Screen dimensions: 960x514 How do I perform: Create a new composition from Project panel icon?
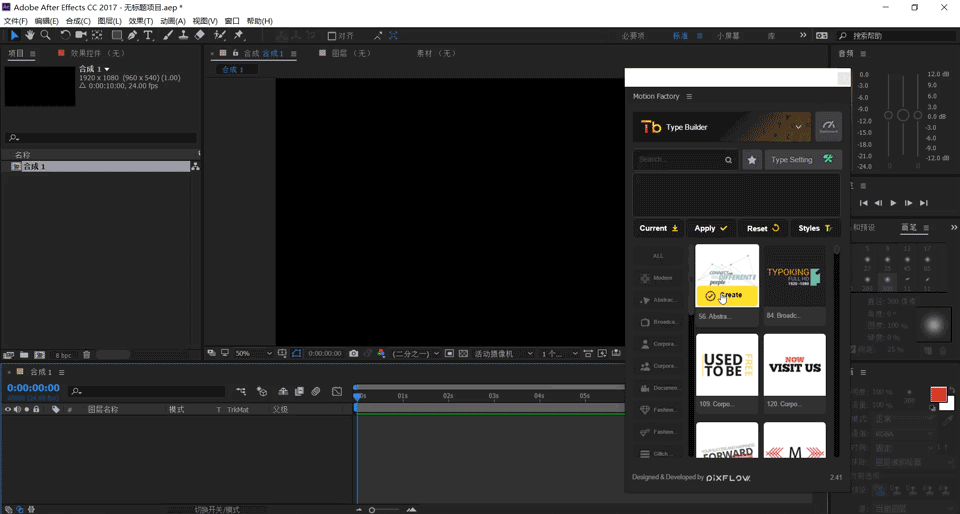[40, 355]
